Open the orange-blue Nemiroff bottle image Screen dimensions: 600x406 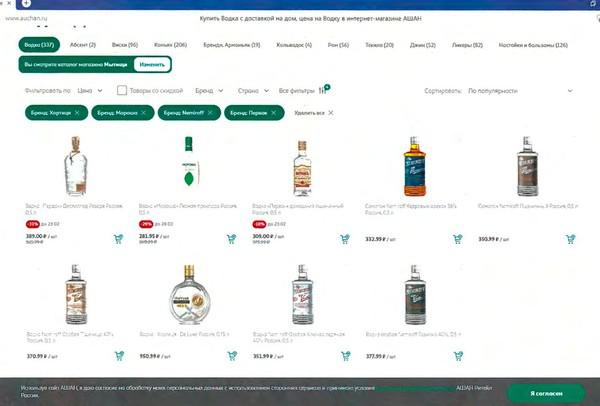tap(415, 166)
